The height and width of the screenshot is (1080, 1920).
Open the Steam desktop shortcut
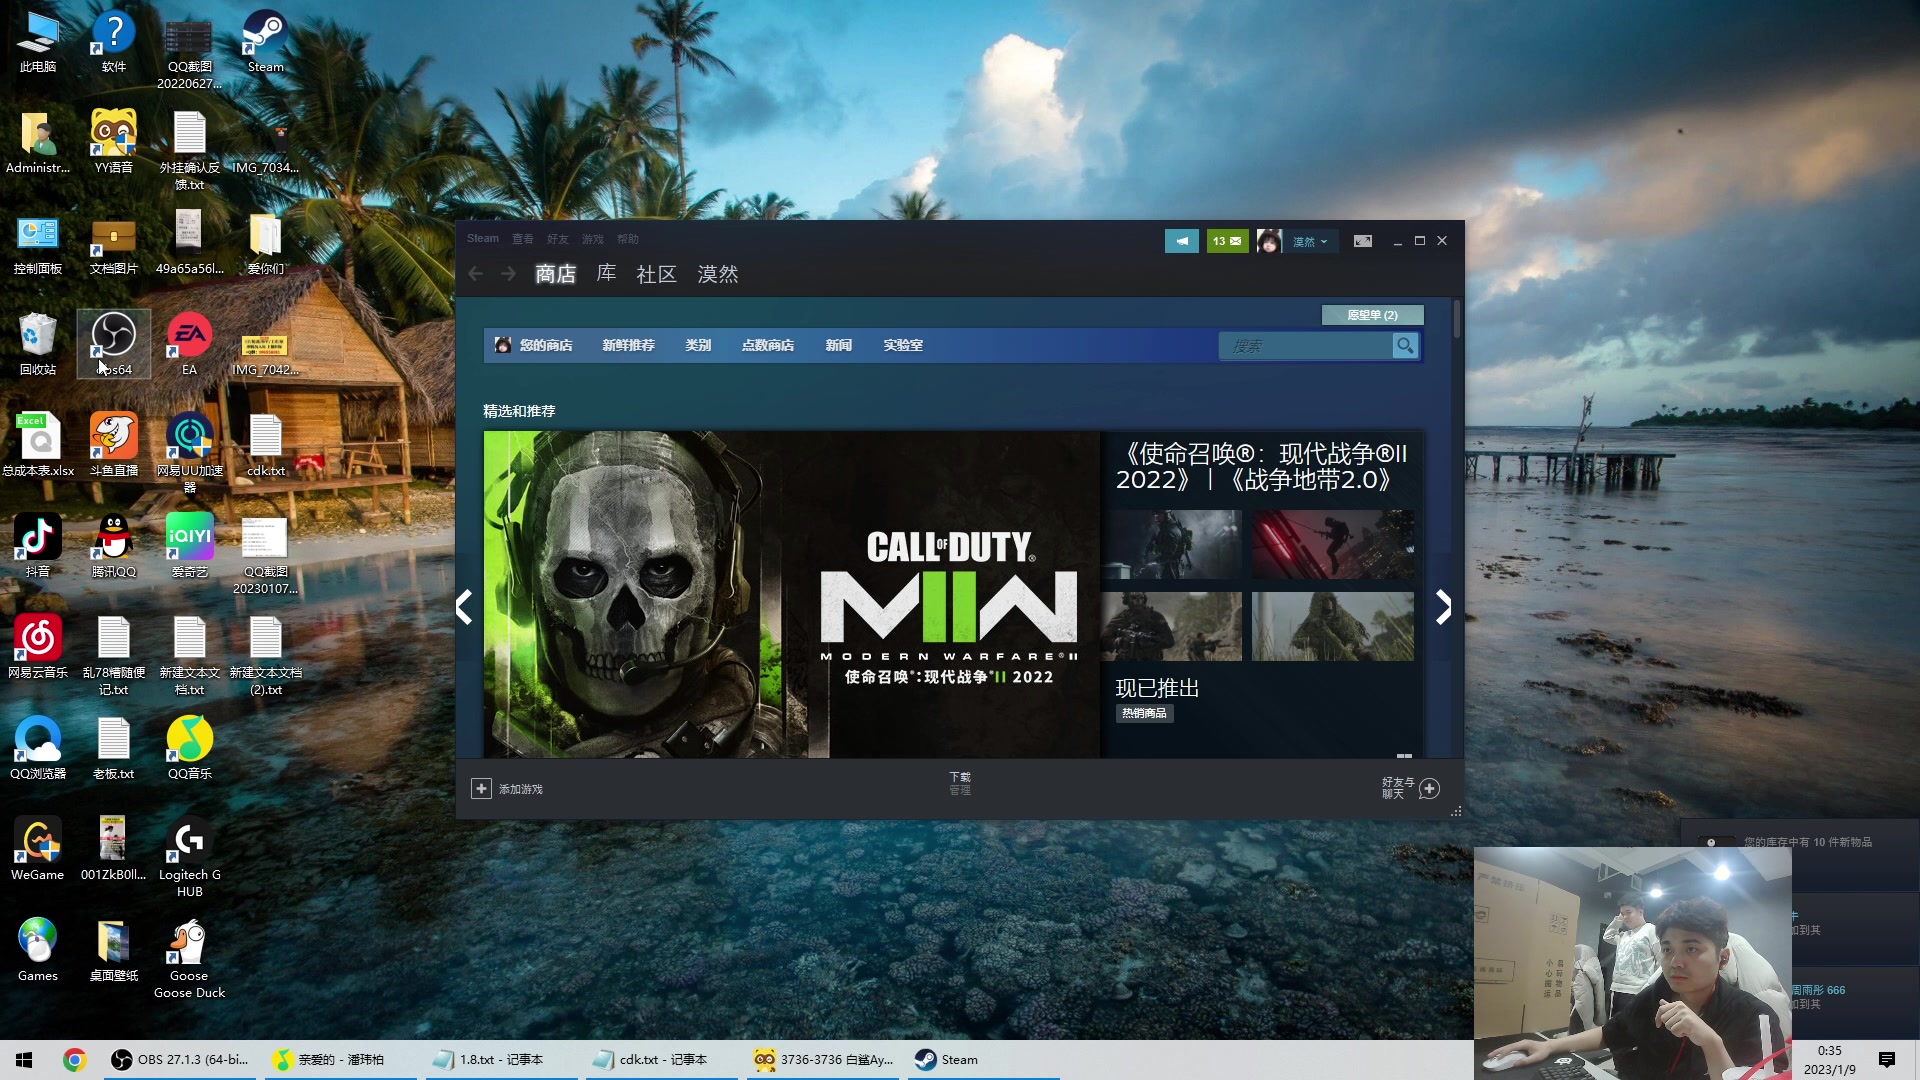tap(265, 42)
